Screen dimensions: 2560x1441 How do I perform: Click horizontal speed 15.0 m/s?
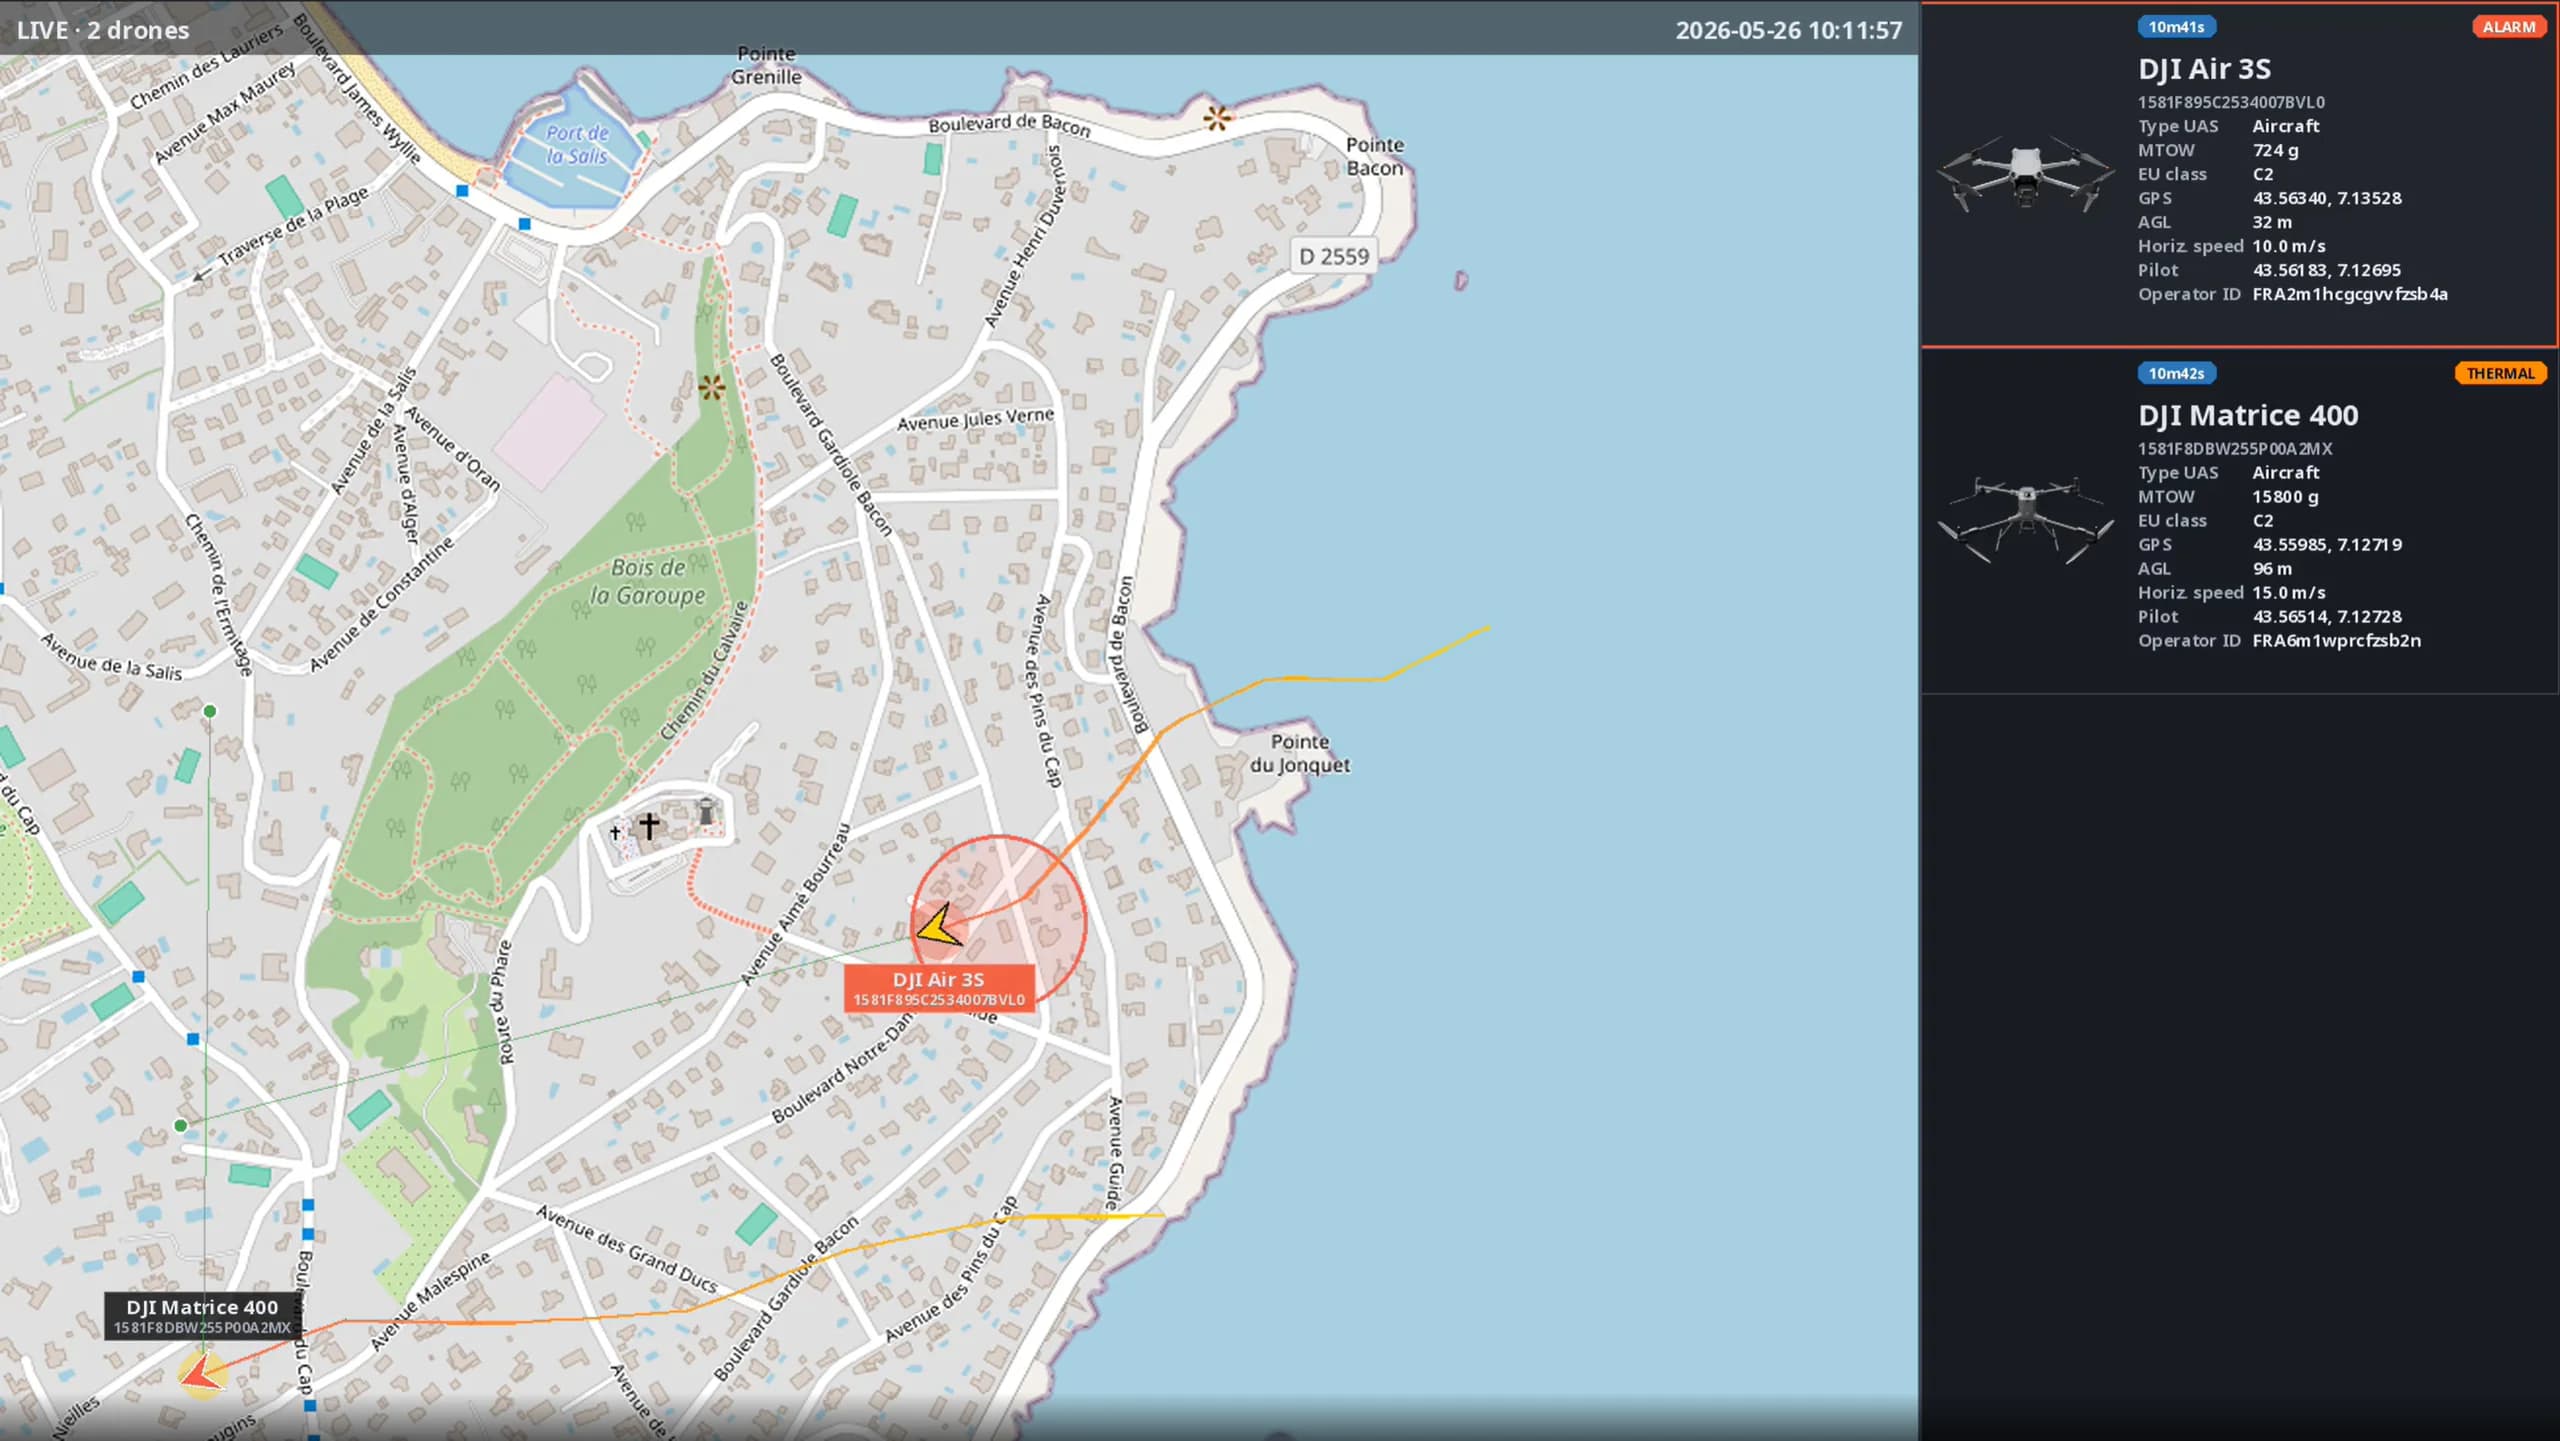(2288, 593)
